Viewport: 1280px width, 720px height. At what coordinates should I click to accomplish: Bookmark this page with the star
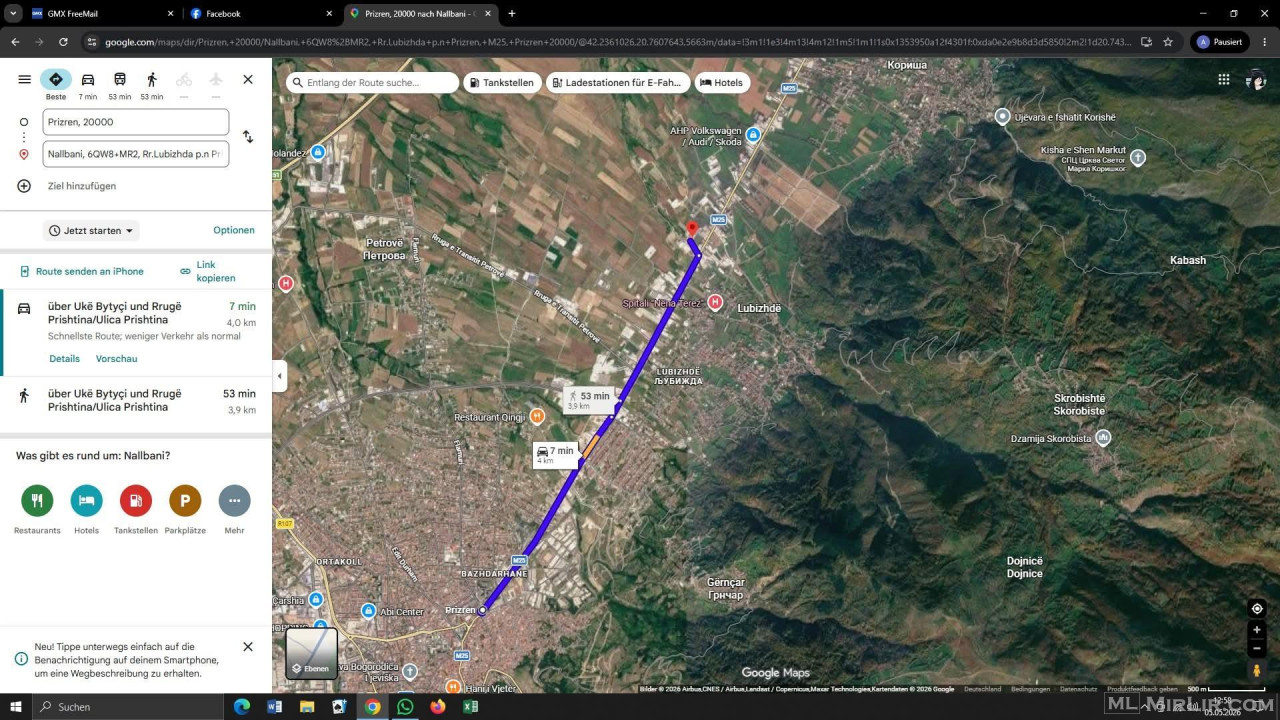coord(1168,42)
